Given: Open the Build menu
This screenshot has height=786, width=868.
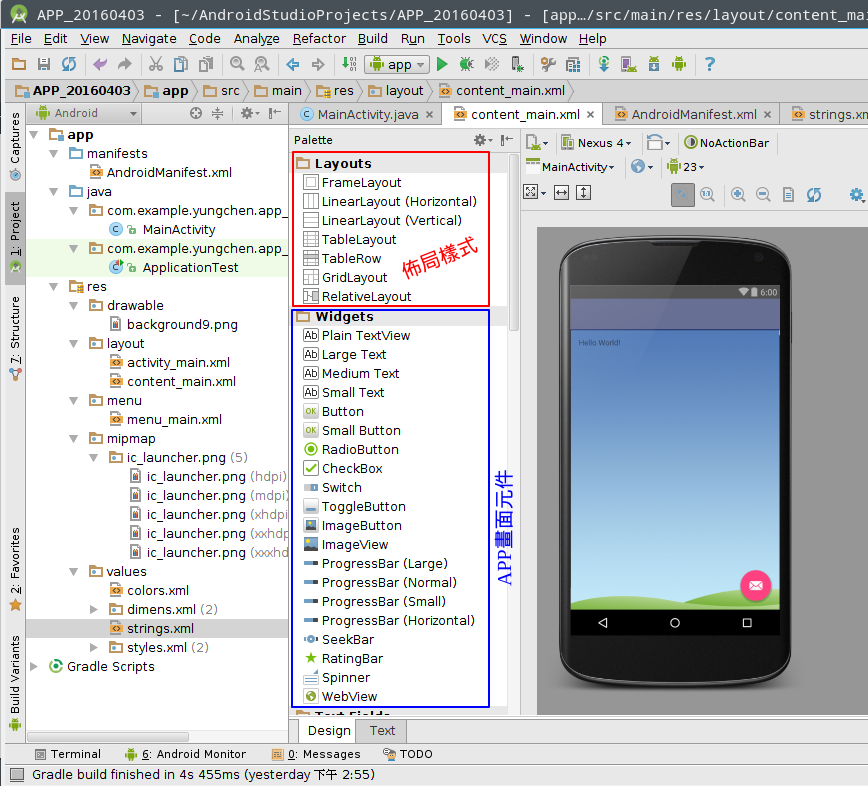Looking at the screenshot, I should point(373,39).
